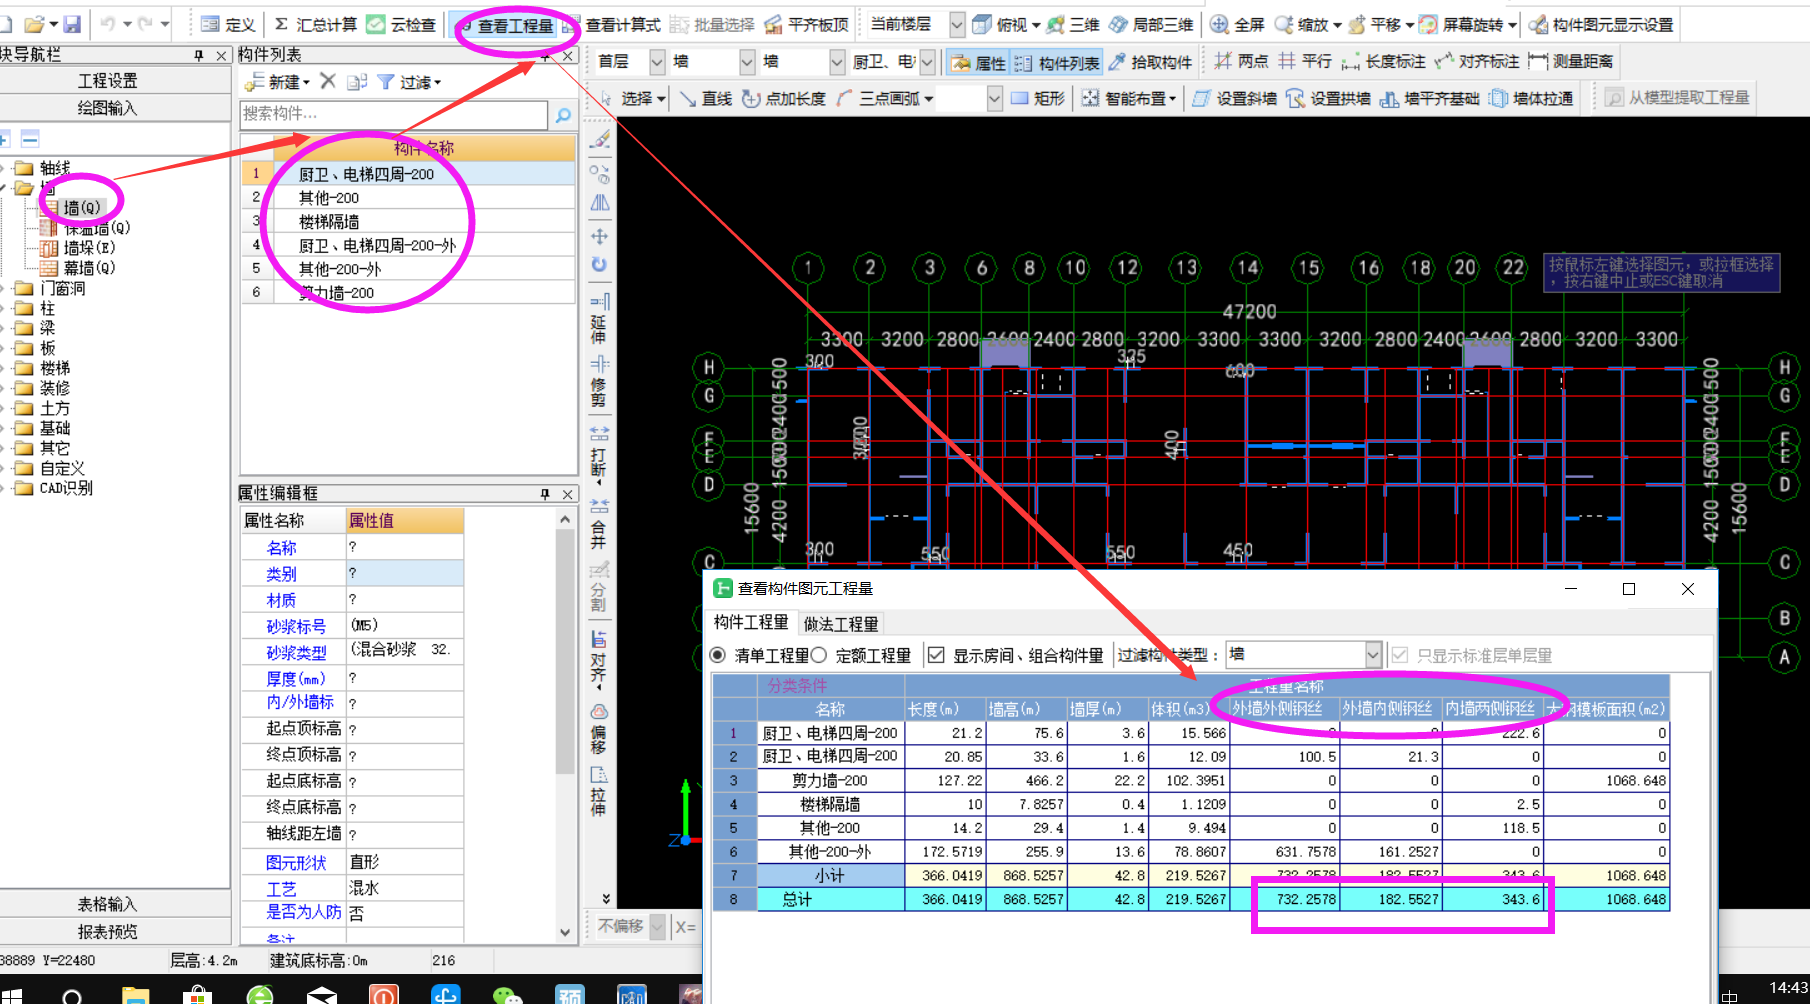Open 俯视 view dropdown arrow
The image size is (1810, 1004).
click(x=1036, y=25)
